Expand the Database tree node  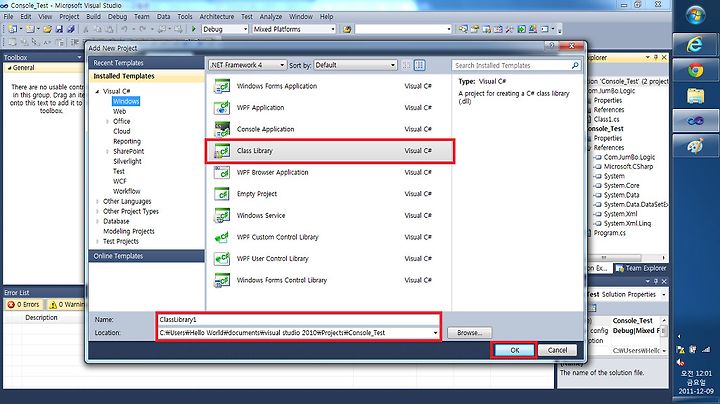click(97, 222)
